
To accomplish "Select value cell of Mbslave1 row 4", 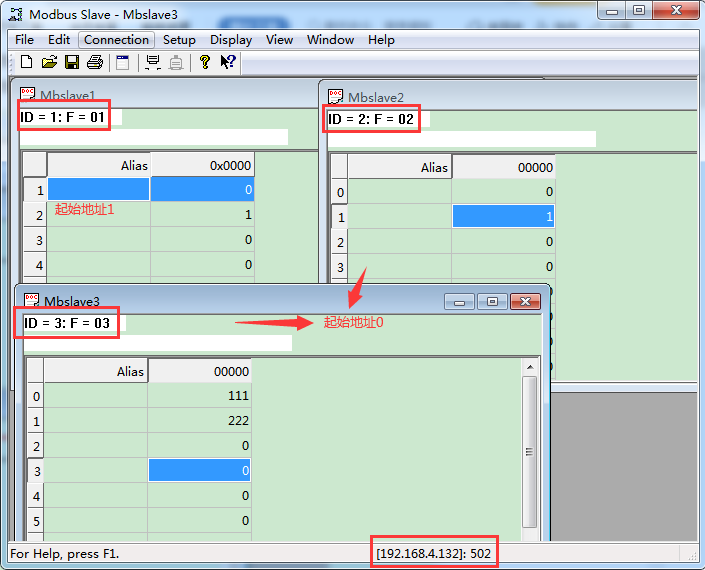I will 202,265.
